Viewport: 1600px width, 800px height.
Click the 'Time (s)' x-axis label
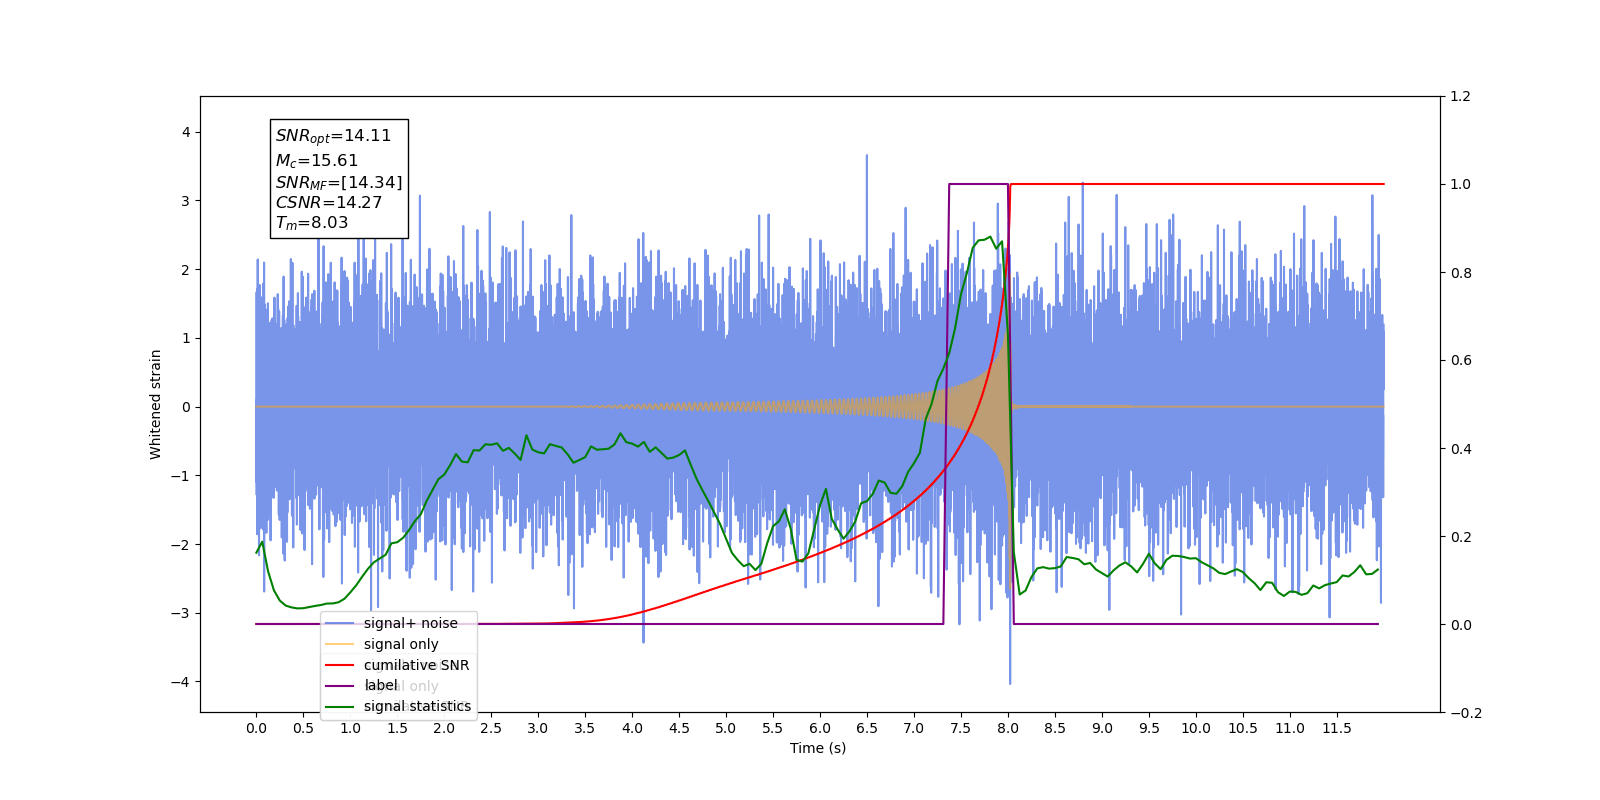(x=818, y=748)
